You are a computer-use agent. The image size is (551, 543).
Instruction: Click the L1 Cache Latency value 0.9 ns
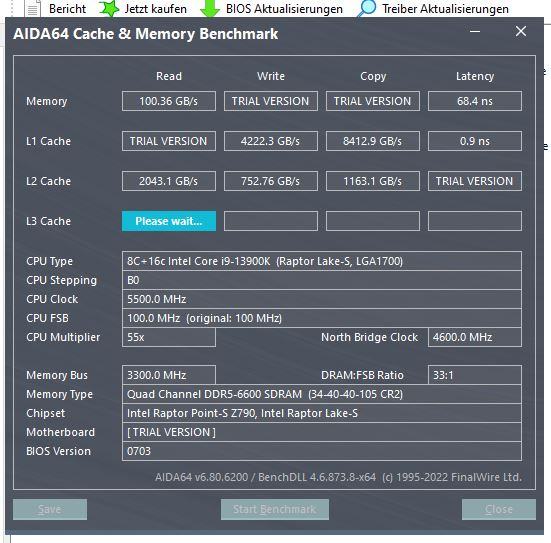click(475, 141)
